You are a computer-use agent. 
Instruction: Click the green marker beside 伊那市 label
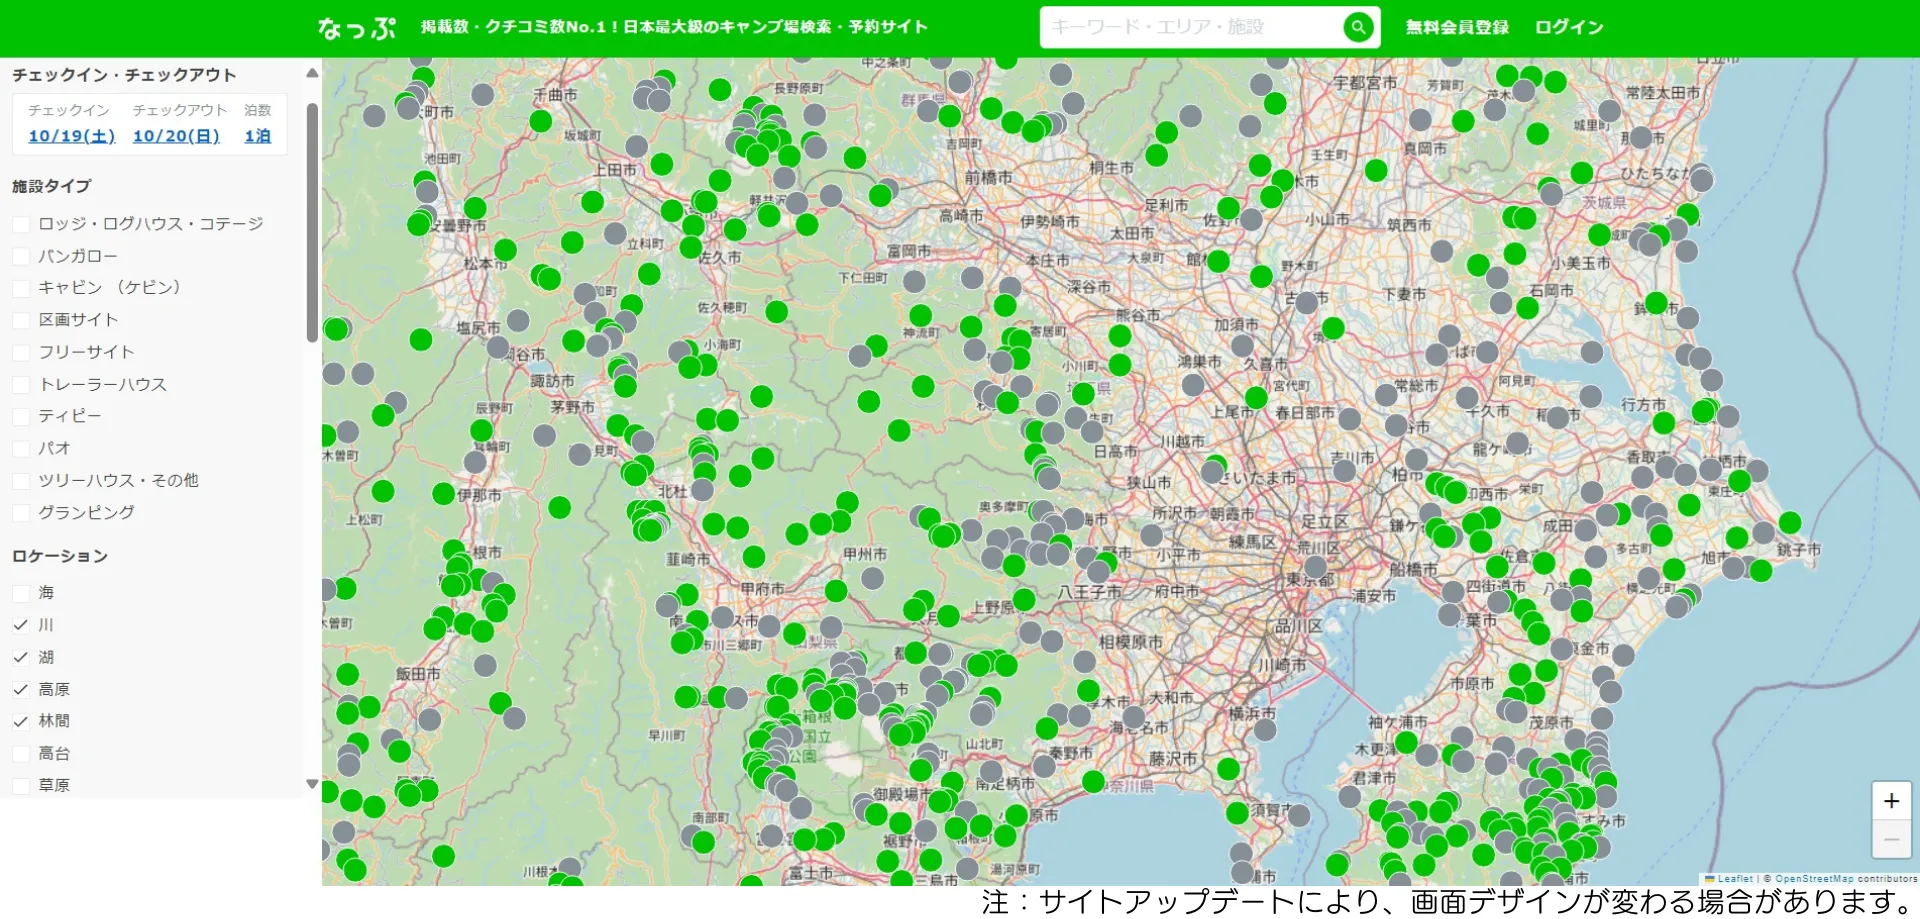coord(444,493)
